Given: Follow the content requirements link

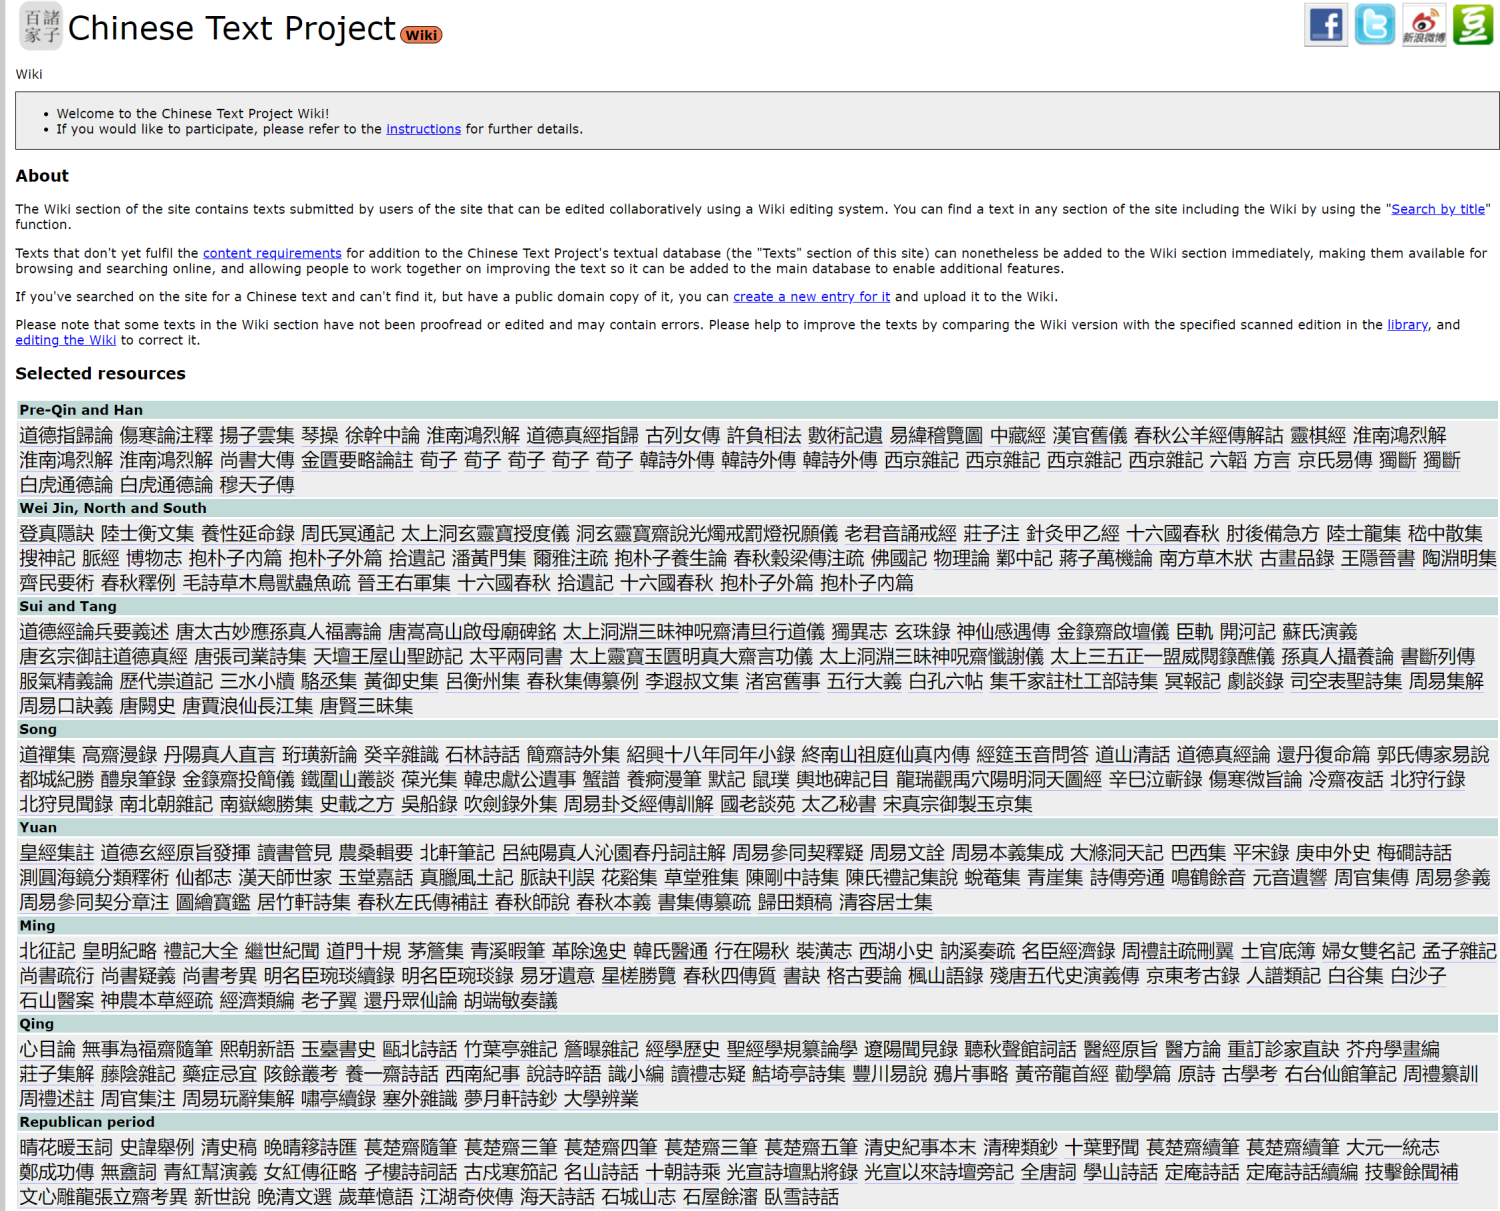Looking at the screenshot, I should pyautogui.click(x=272, y=253).
